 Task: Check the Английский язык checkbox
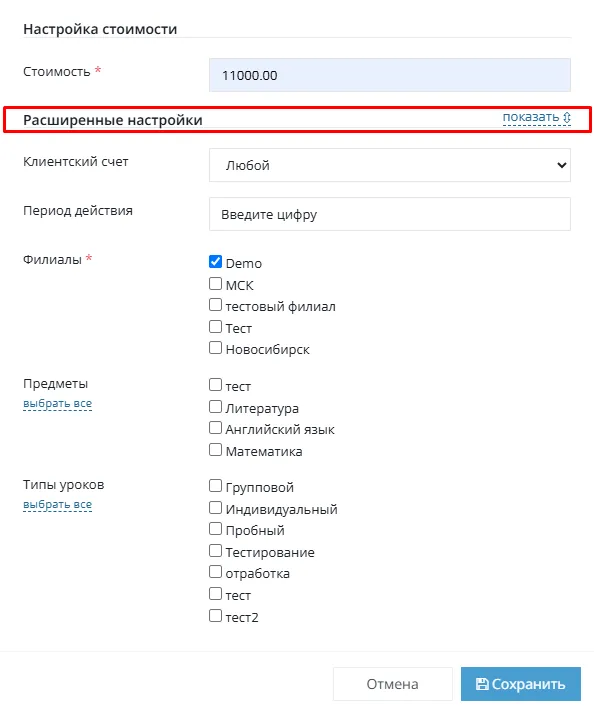point(216,428)
